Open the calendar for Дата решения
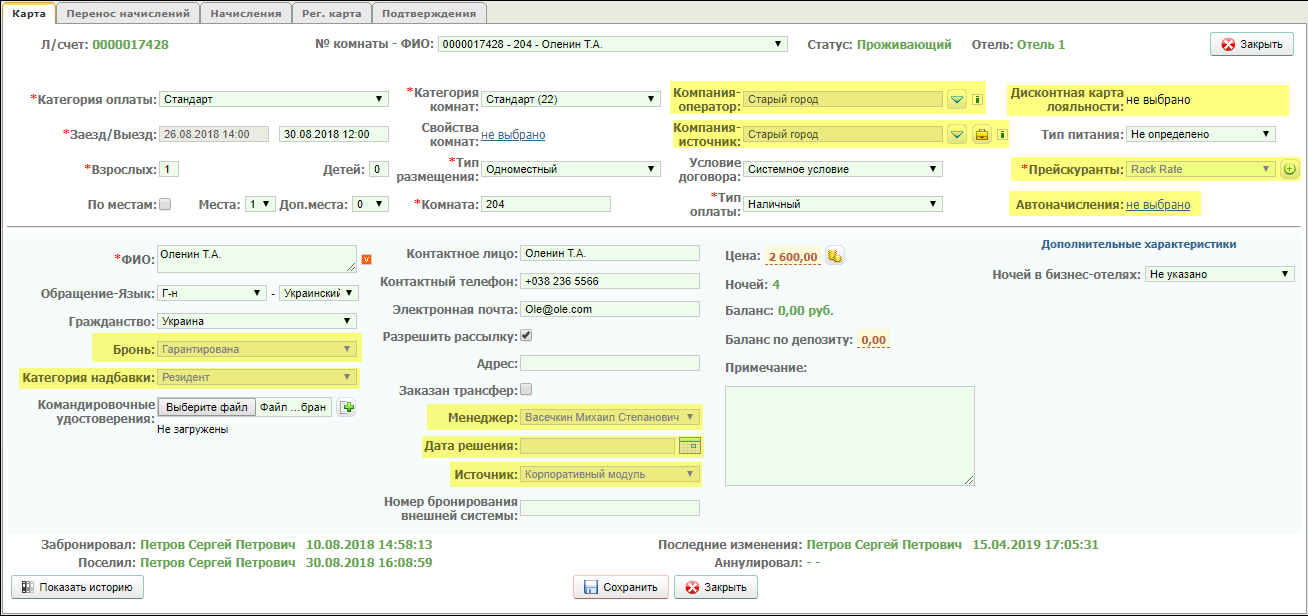Viewport: 1308px width, 616px height. (689, 446)
